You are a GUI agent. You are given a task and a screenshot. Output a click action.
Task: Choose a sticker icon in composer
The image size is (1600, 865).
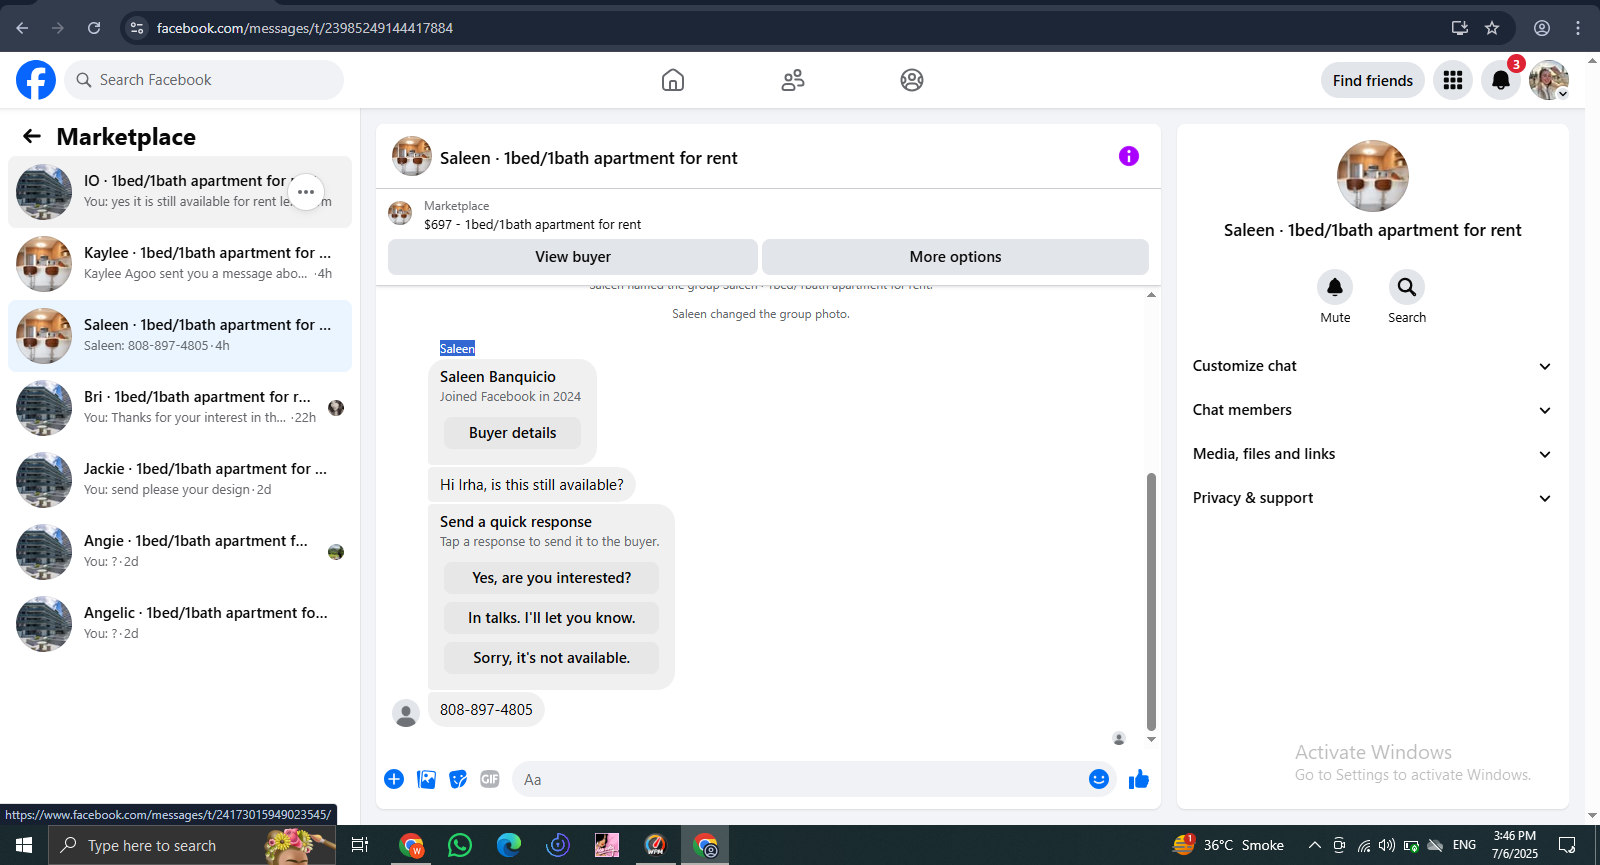(458, 779)
